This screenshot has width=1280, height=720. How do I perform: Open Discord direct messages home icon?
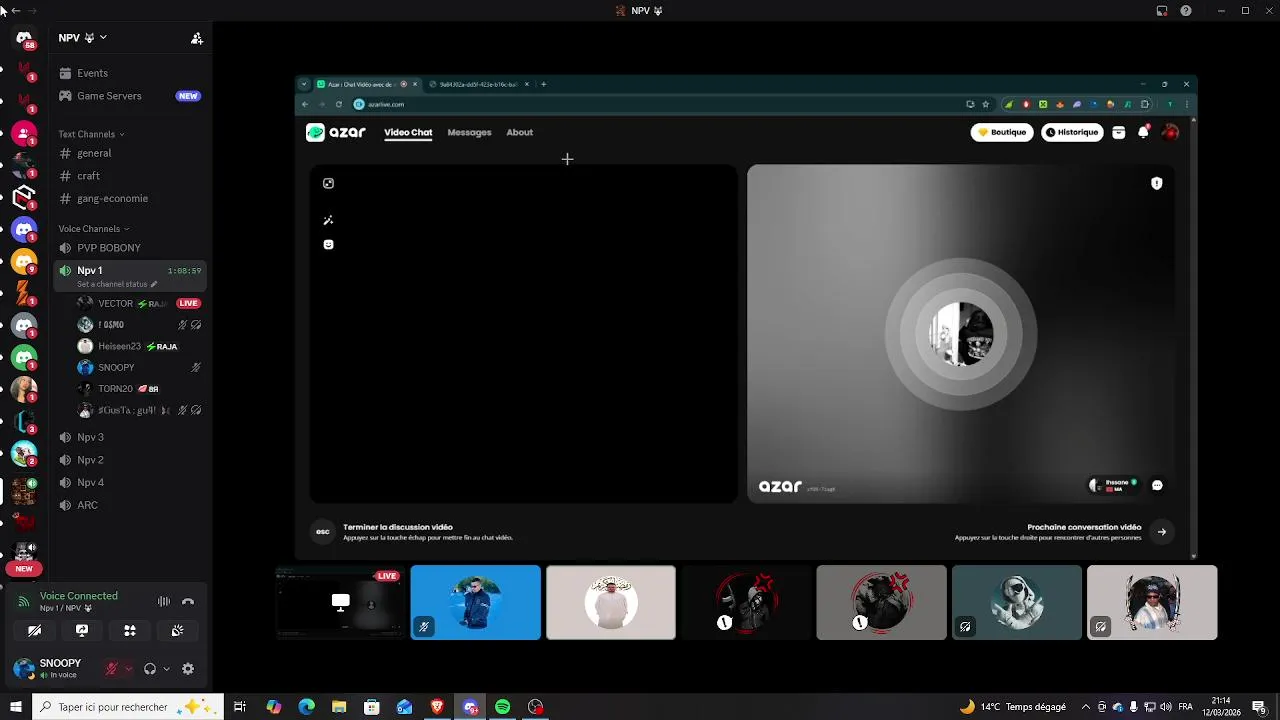click(24, 38)
